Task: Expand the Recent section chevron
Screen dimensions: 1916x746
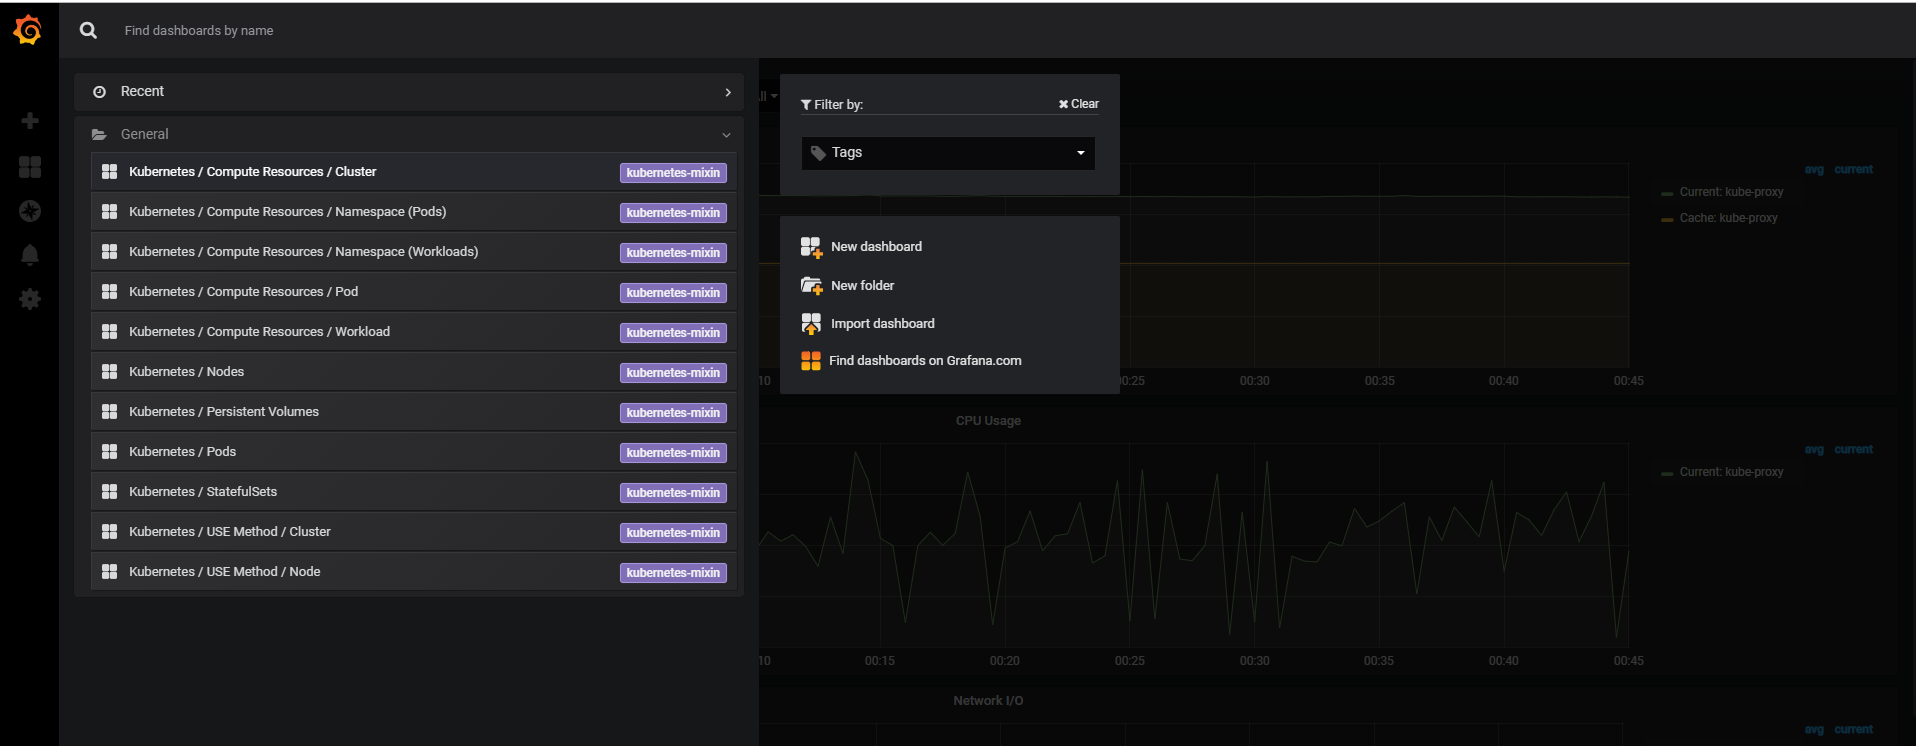Action: 728,92
